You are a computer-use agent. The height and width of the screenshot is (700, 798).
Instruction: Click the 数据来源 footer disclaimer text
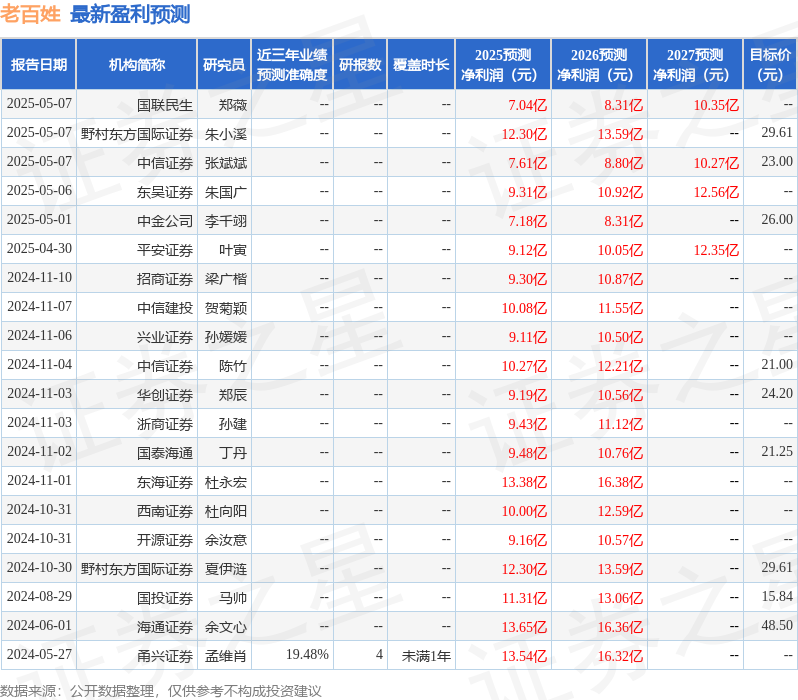pos(161,691)
